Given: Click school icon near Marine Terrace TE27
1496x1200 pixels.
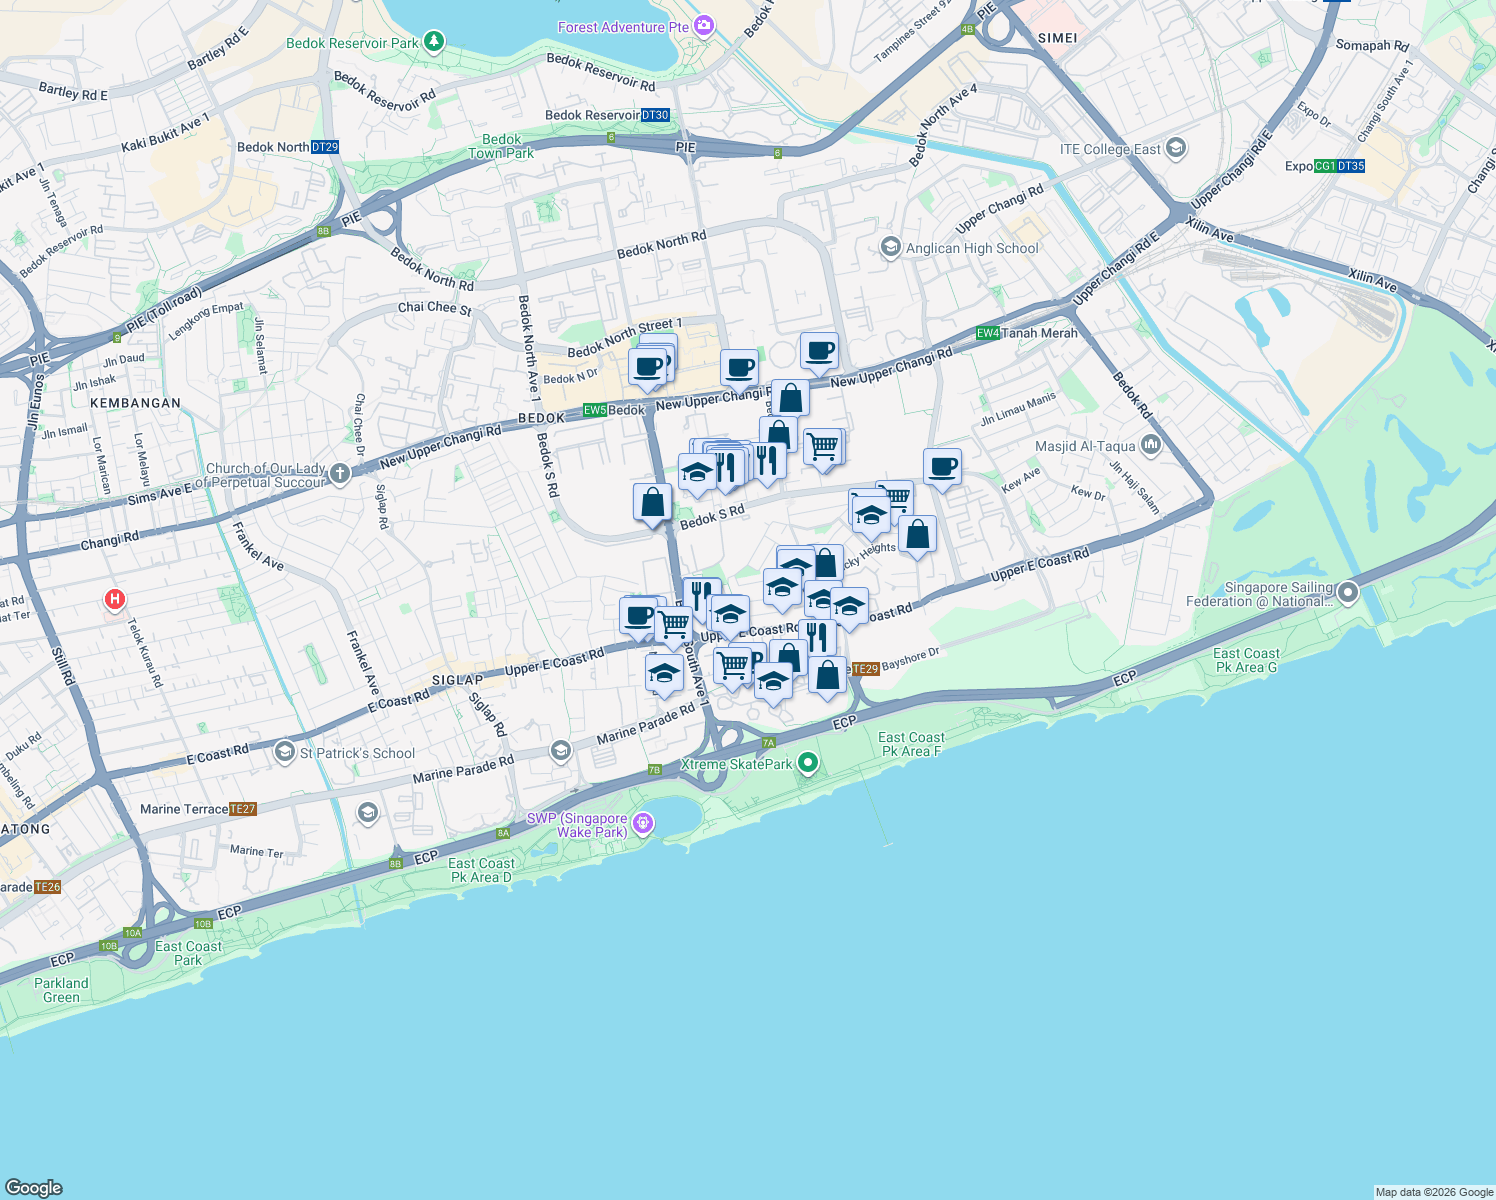Looking at the screenshot, I should (x=368, y=812).
